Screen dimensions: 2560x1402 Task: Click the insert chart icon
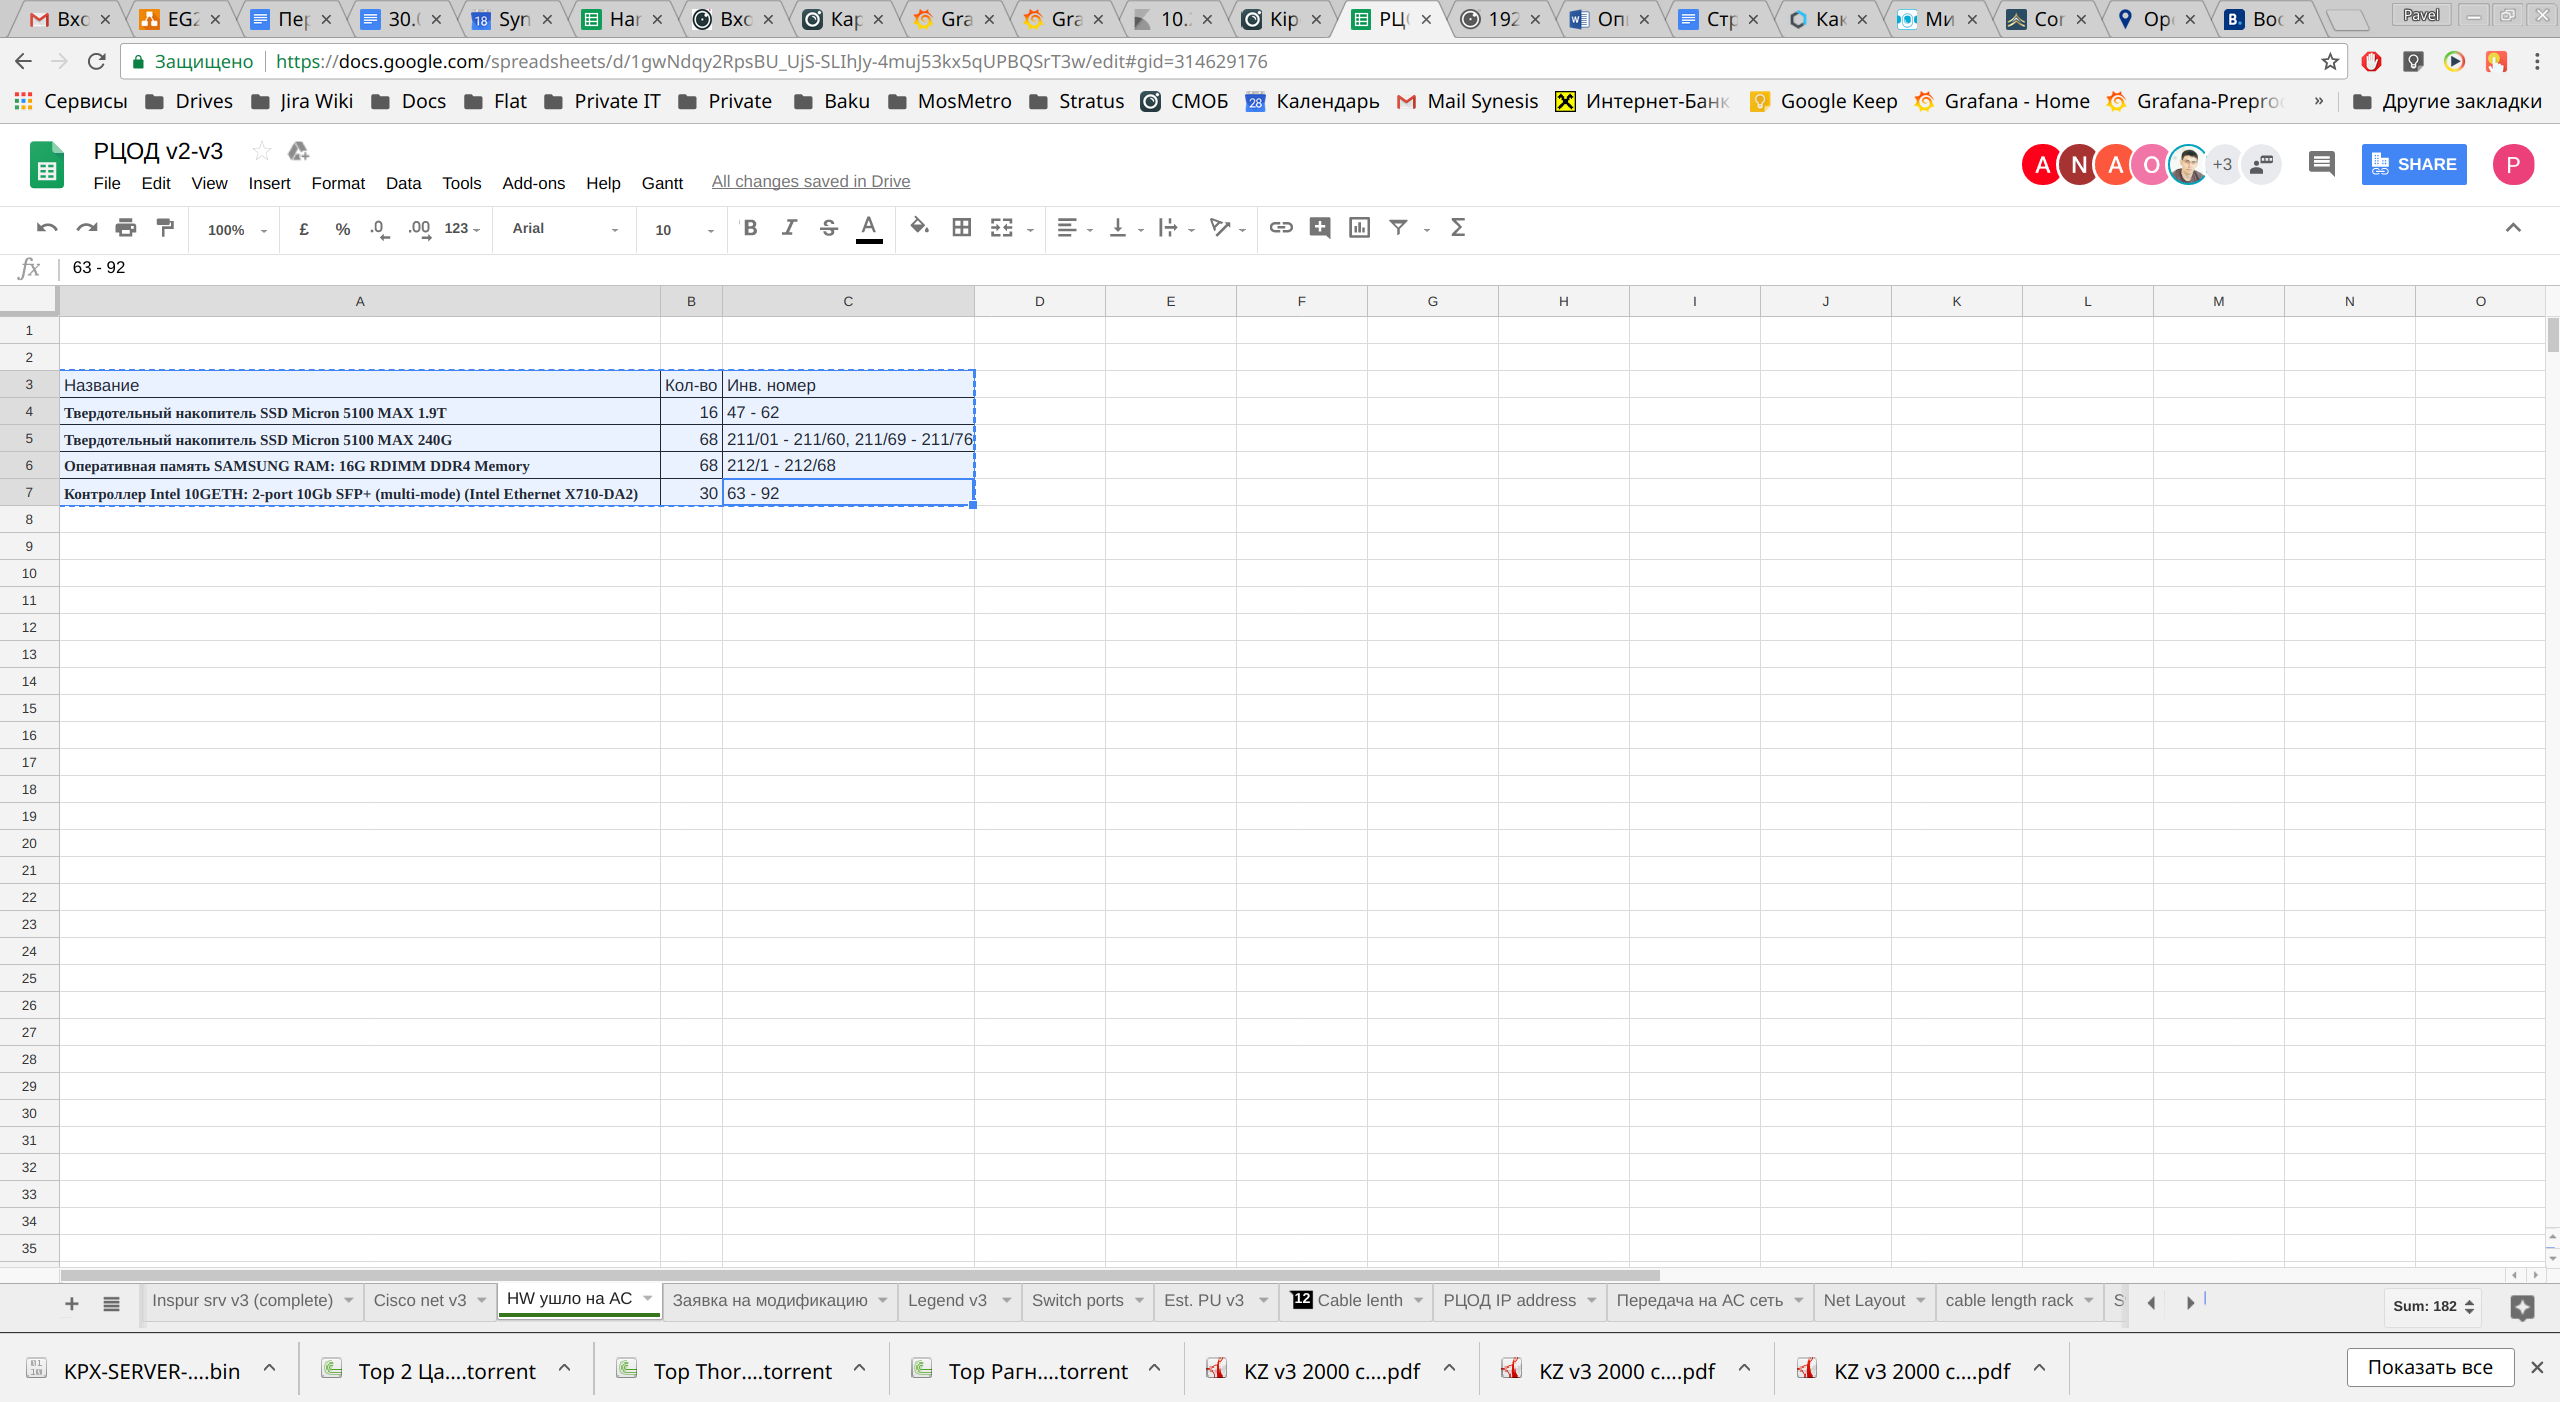(1360, 228)
